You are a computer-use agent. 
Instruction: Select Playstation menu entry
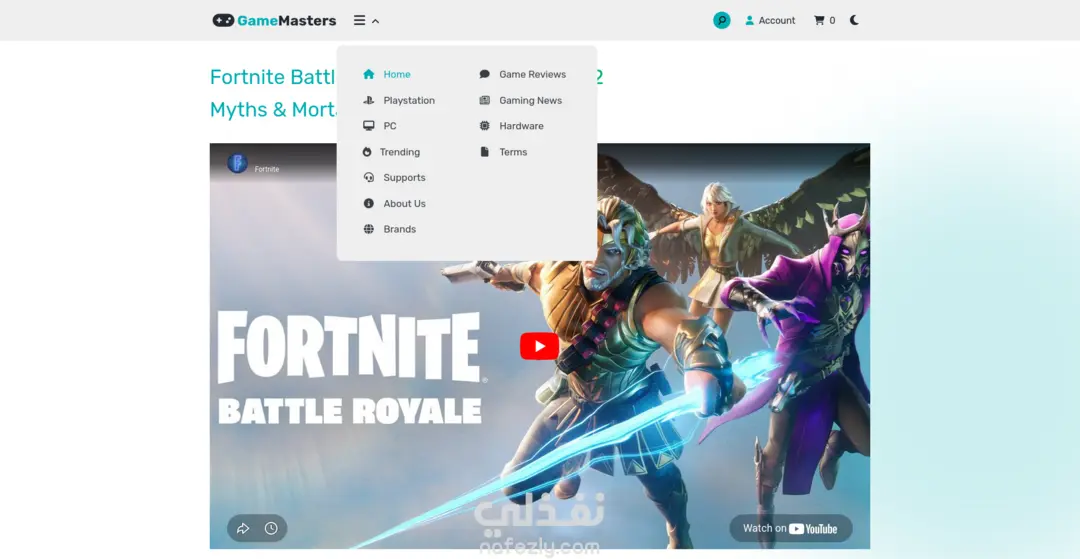click(x=409, y=101)
